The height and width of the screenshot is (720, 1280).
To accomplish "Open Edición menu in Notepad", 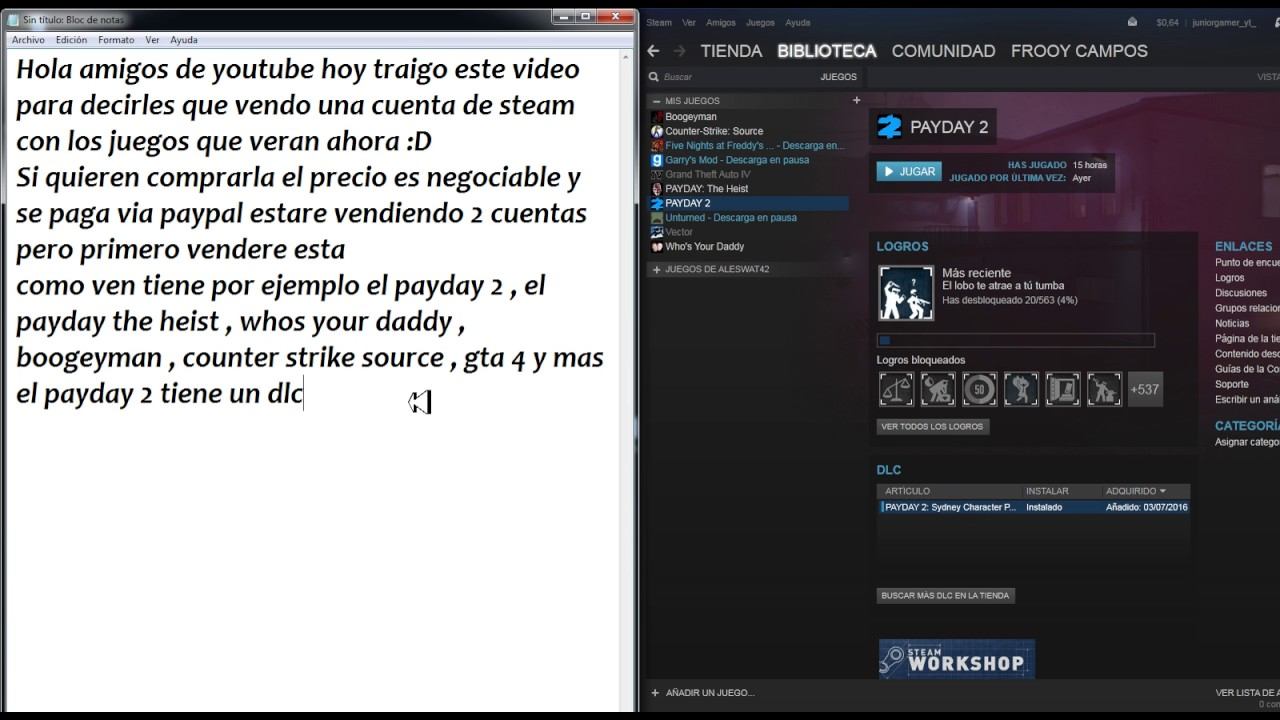I will coord(71,40).
